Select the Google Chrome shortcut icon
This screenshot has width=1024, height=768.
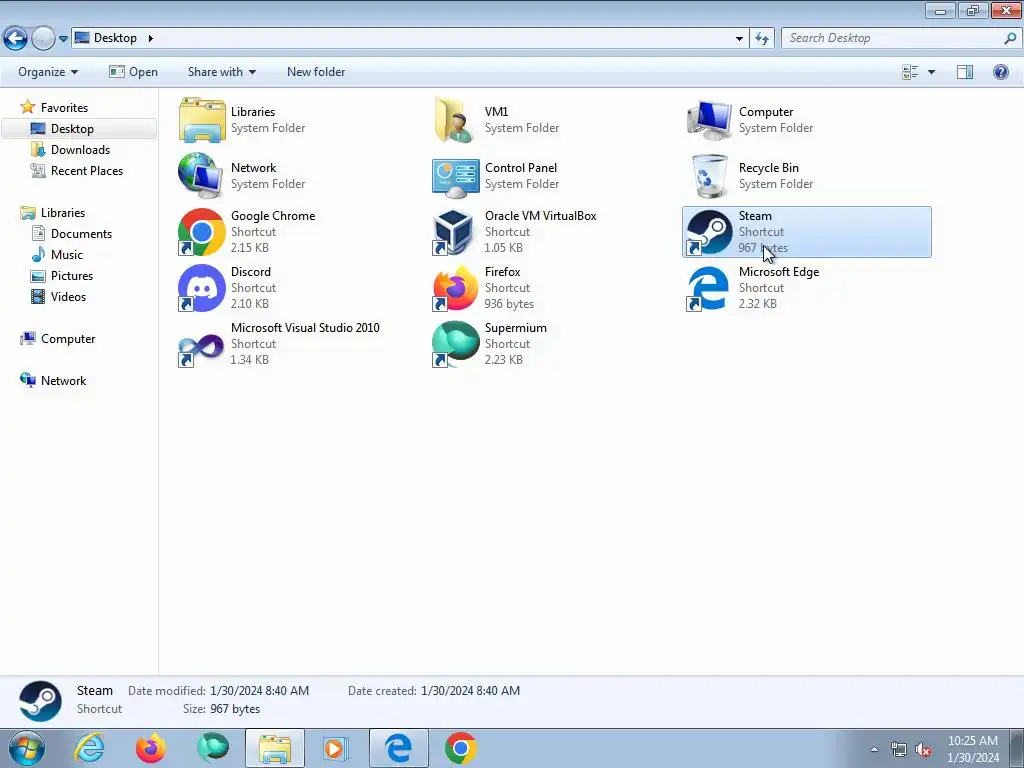tap(201, 232)
